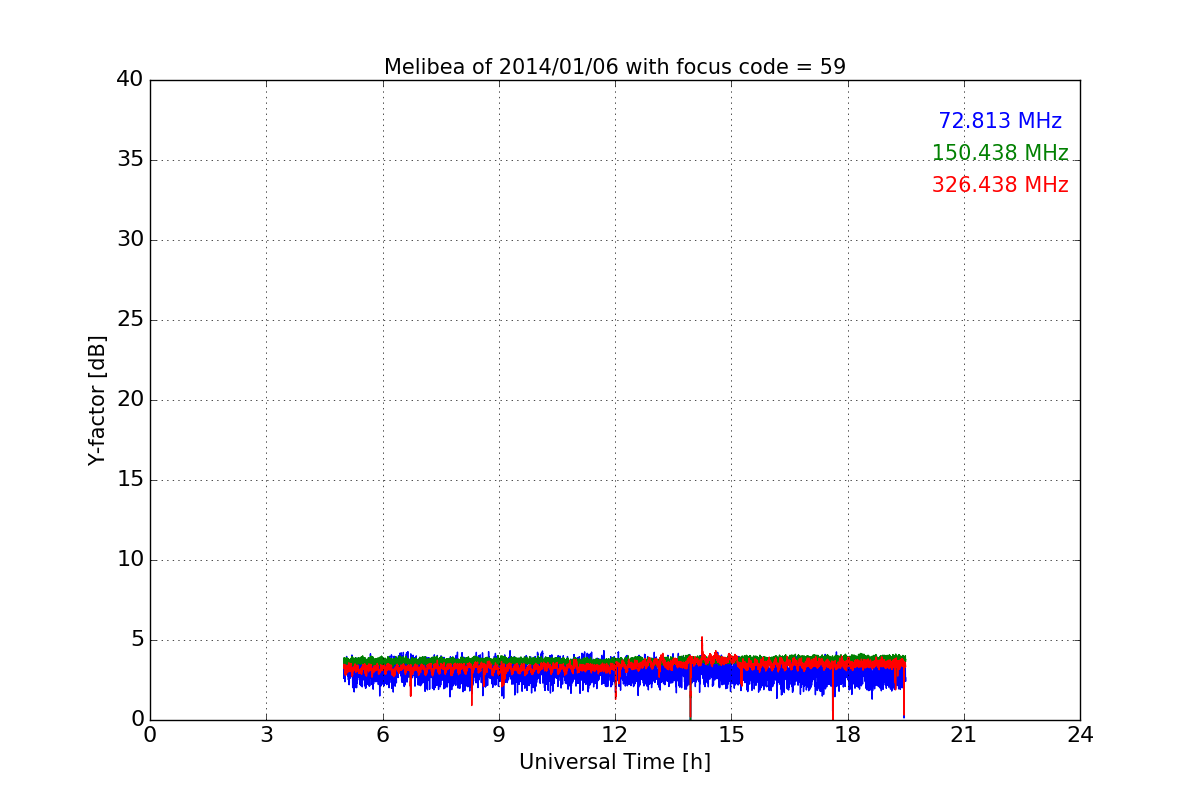Image resolution: width=1200 pixels, height=800 pixels.
Task: Select the 326.438 MHz legend label
Action: [x=1000, y=185]
